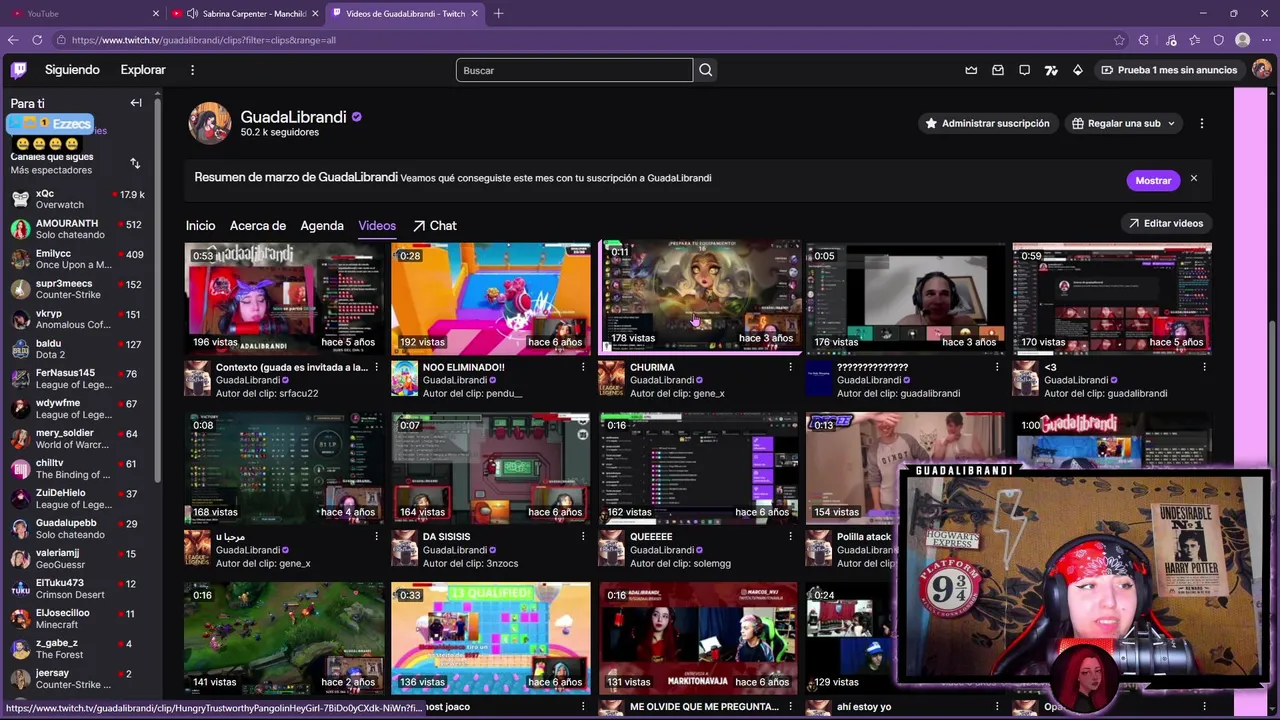
Task: Open the Contexto clip thumbnail
Action: pyautogui.click(x=284, y=298)
